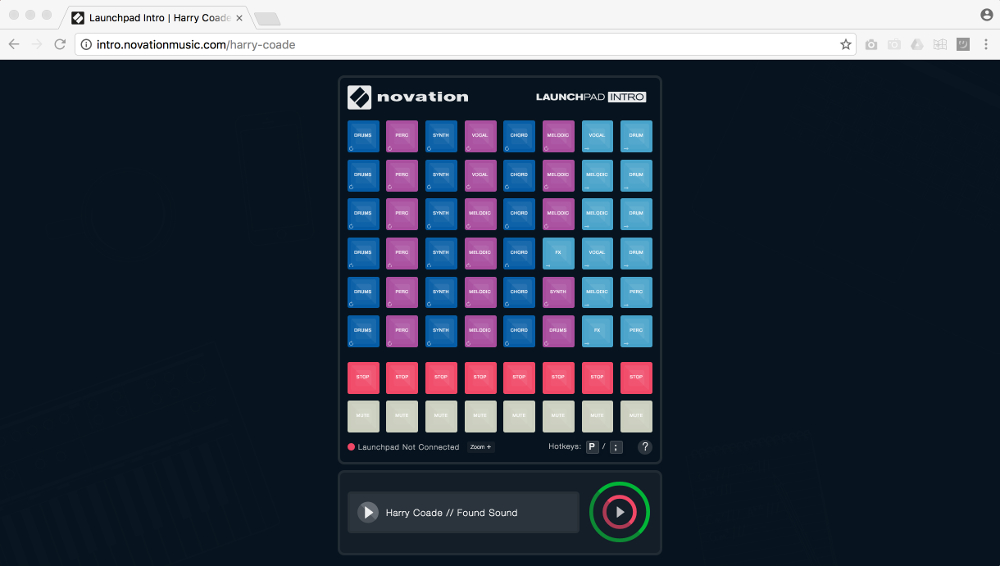This screenshot has width=1000, height=566.
Task: Open the question mark help icon
Action: click(645, 447)
